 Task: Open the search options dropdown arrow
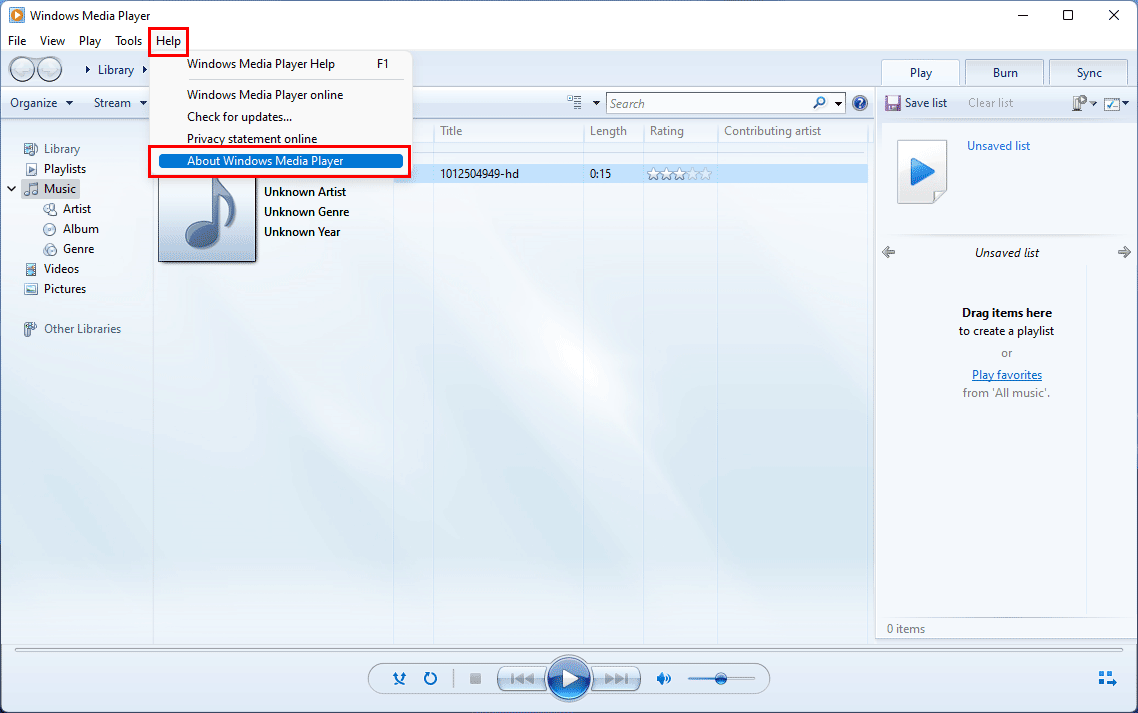pos(838,103)
